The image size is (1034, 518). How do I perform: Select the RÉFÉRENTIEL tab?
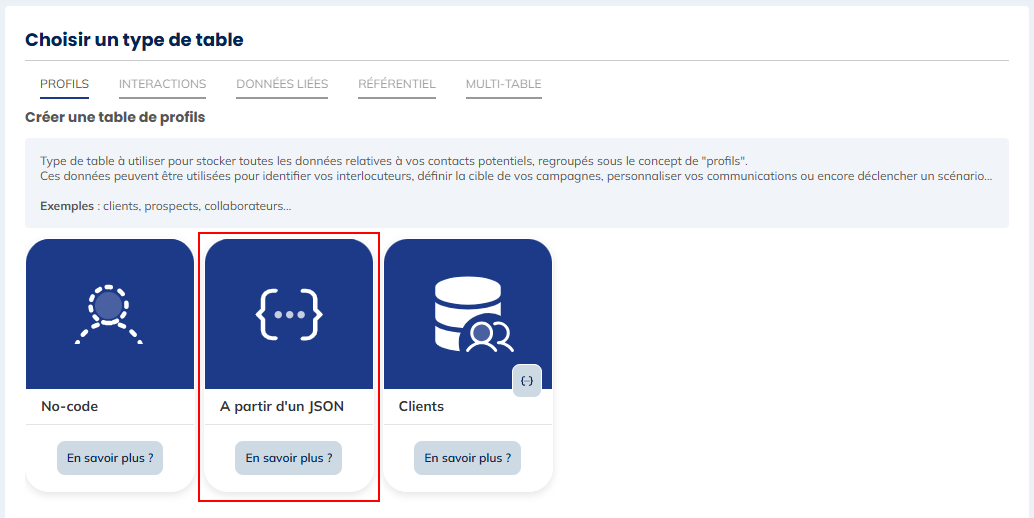pyautogui.click(x=397, y=84)
